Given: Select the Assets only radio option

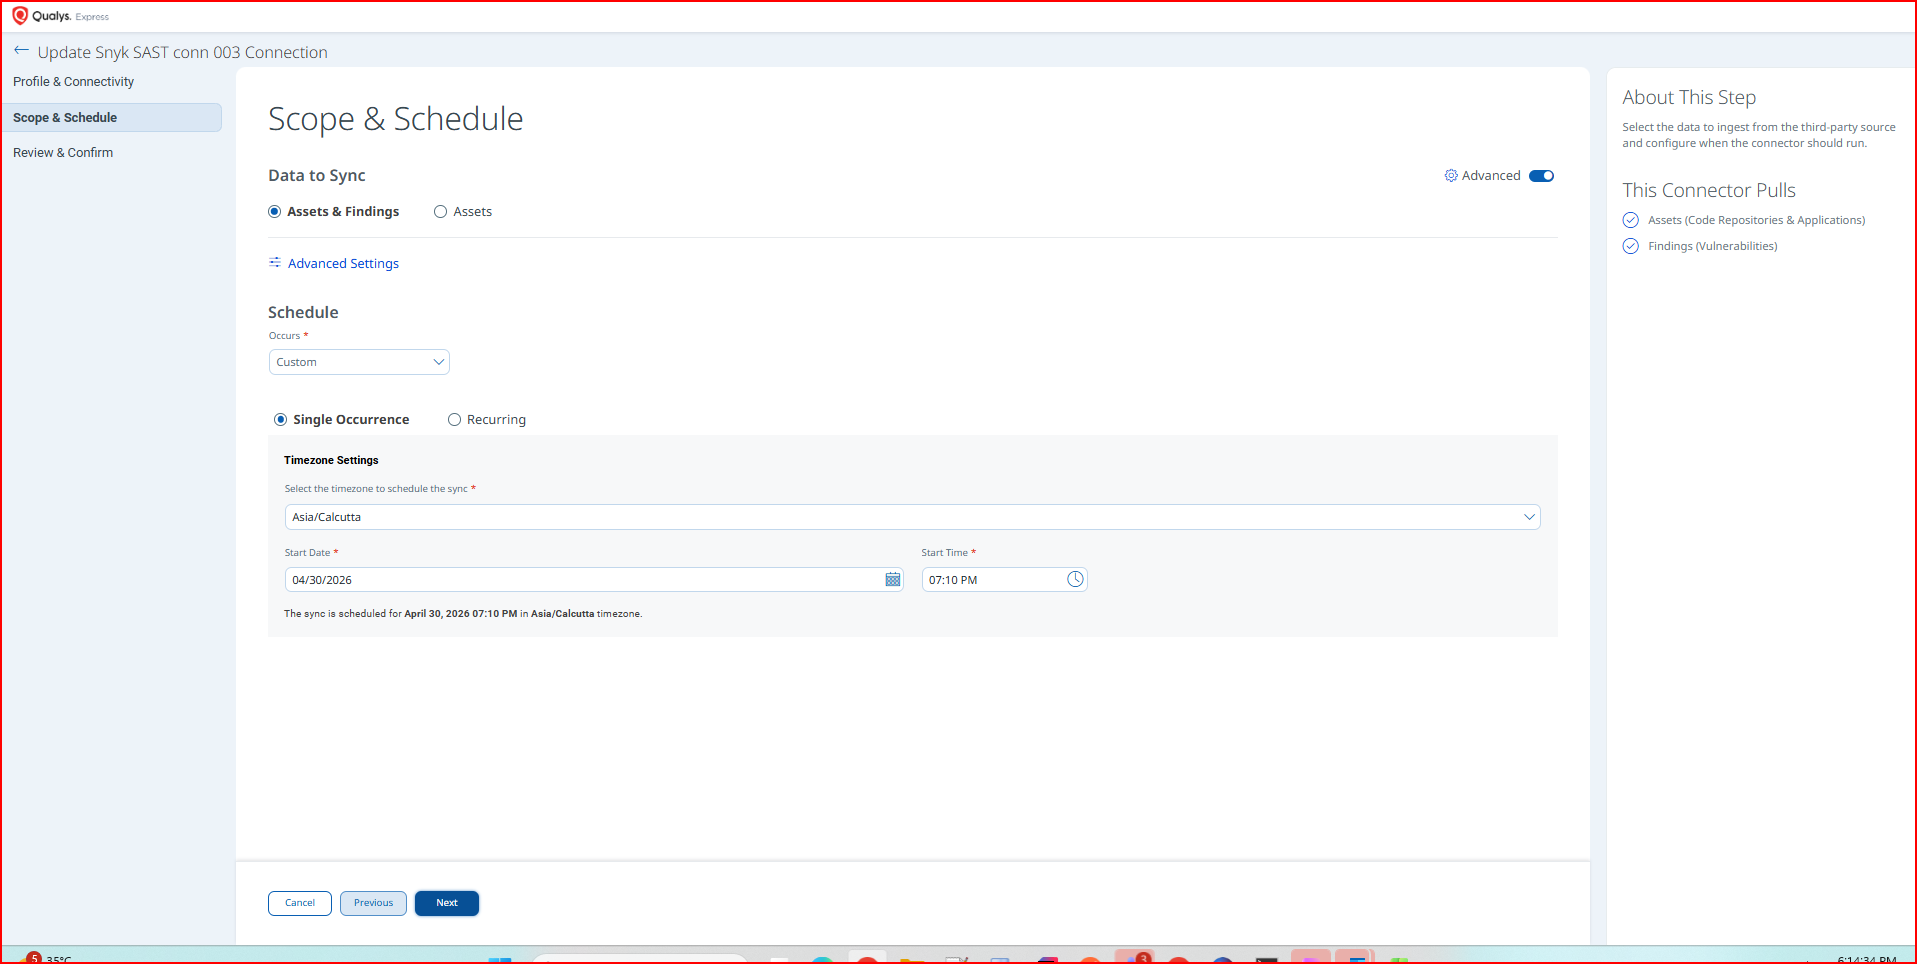Looking at the screenshot, I should pyautogui.click(x=440, y=212).
